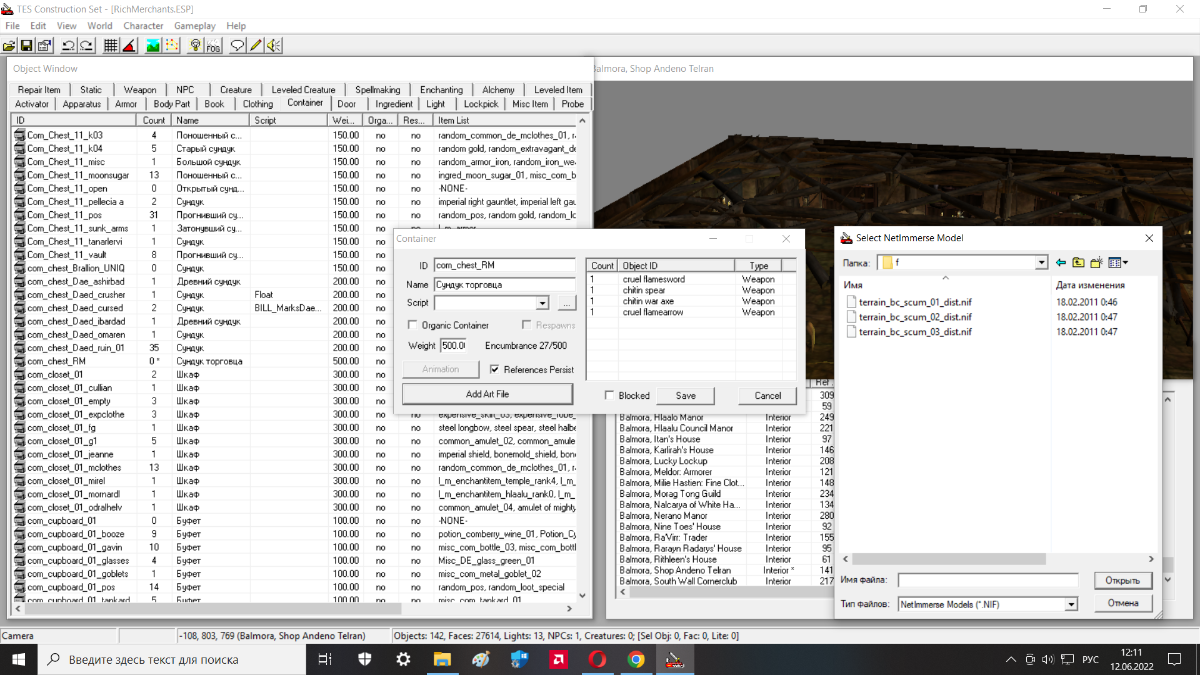Viewport: 1200px width, 675px height.
Task: Open the Gameplay menu
Action: point(196,25)
